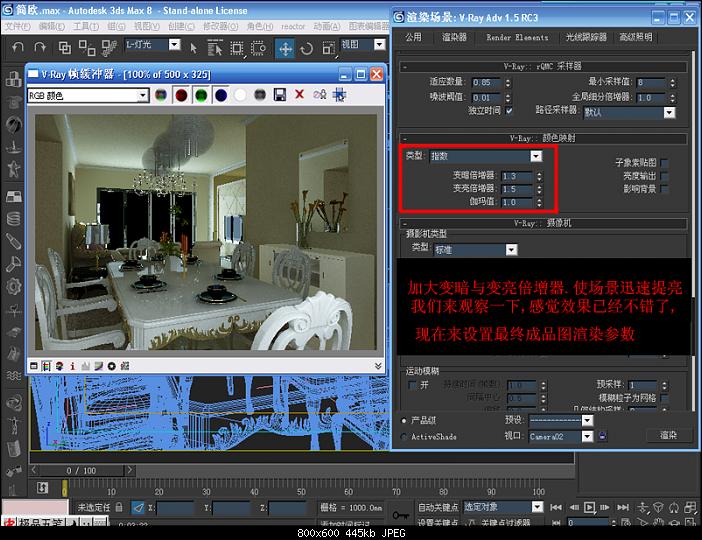
Task: Switch to RGB color channel icon in frame buffer
Action: 161,95
